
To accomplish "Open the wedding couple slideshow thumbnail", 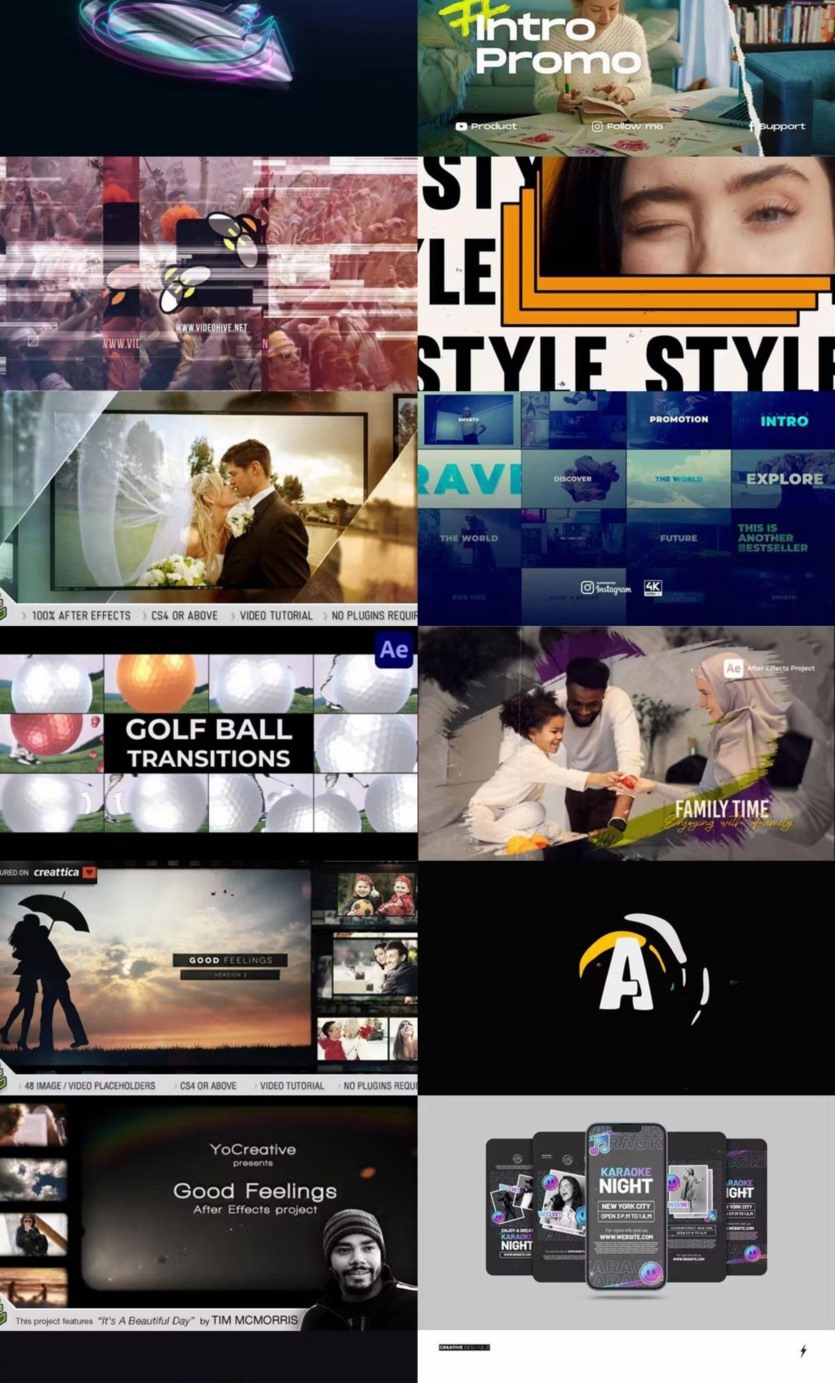I will (x=208, y=508).
